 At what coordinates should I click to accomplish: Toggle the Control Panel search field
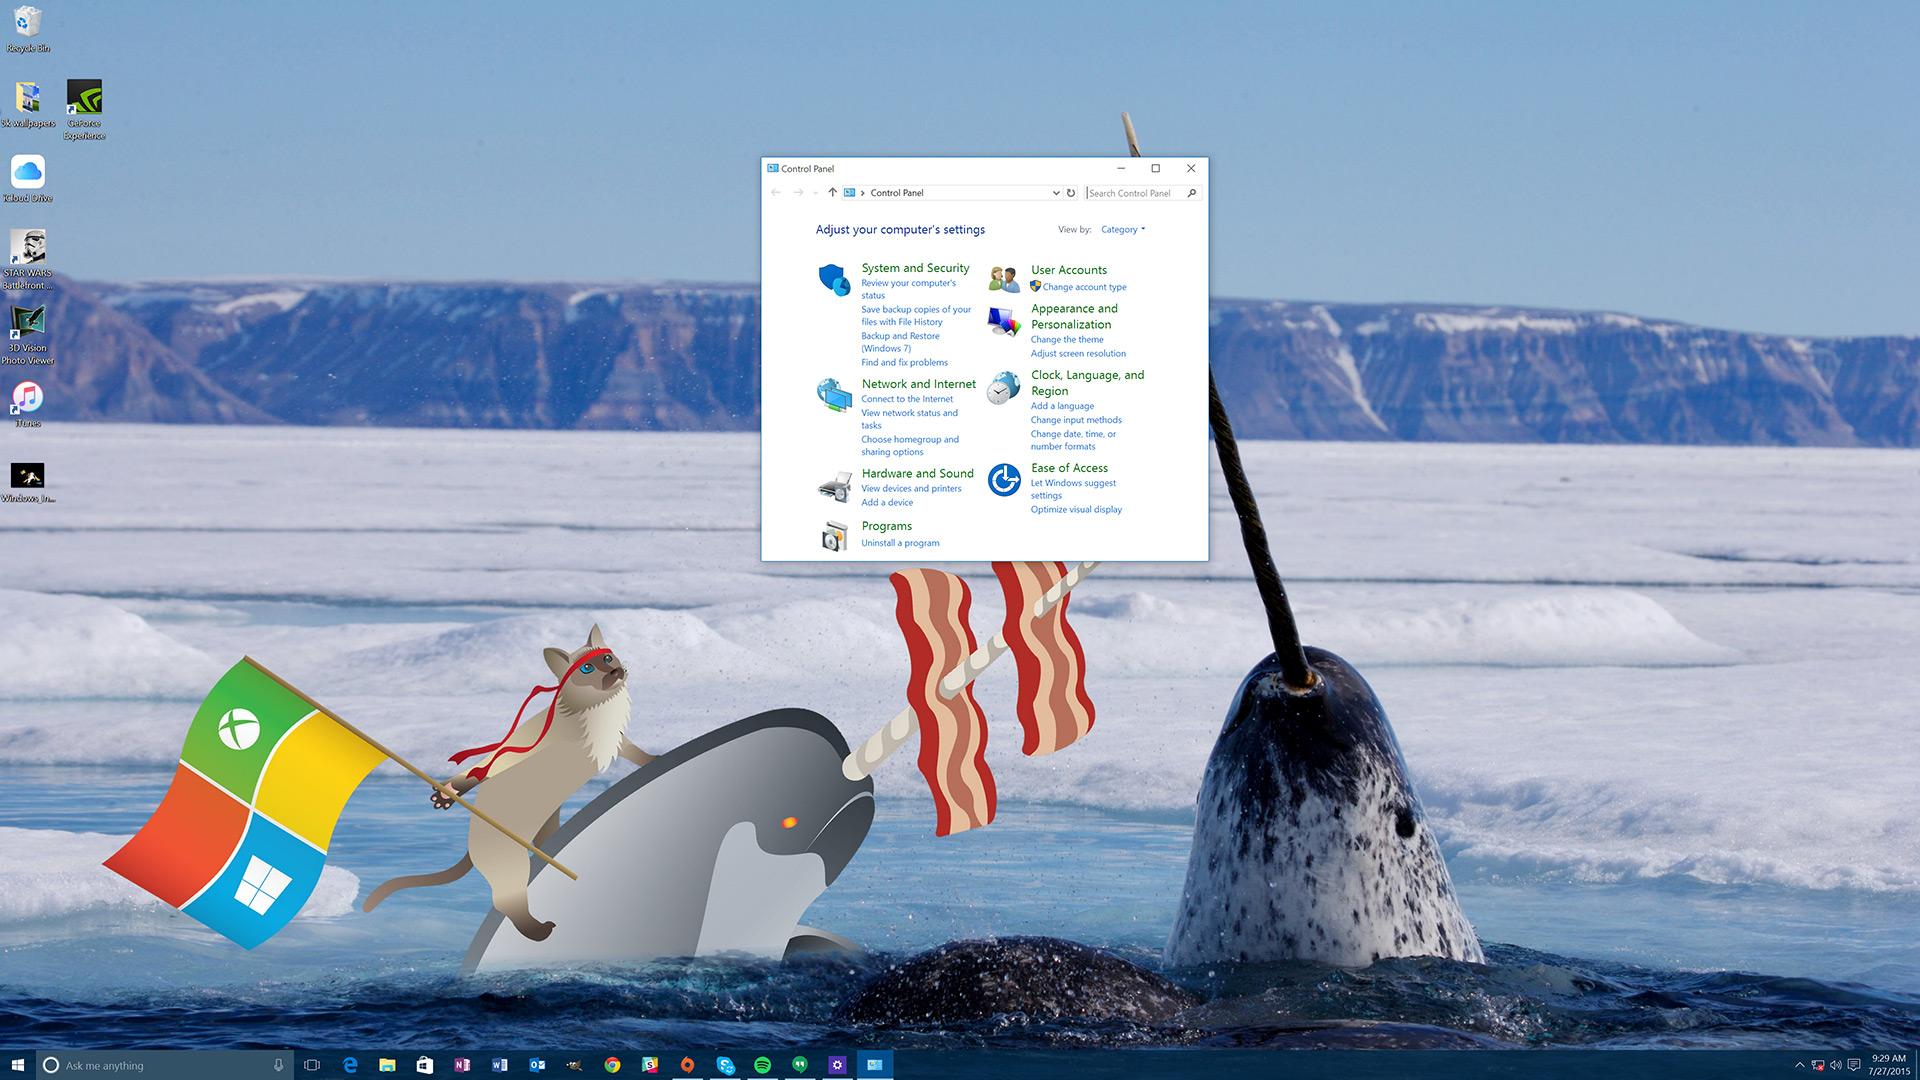[1134, 193]
